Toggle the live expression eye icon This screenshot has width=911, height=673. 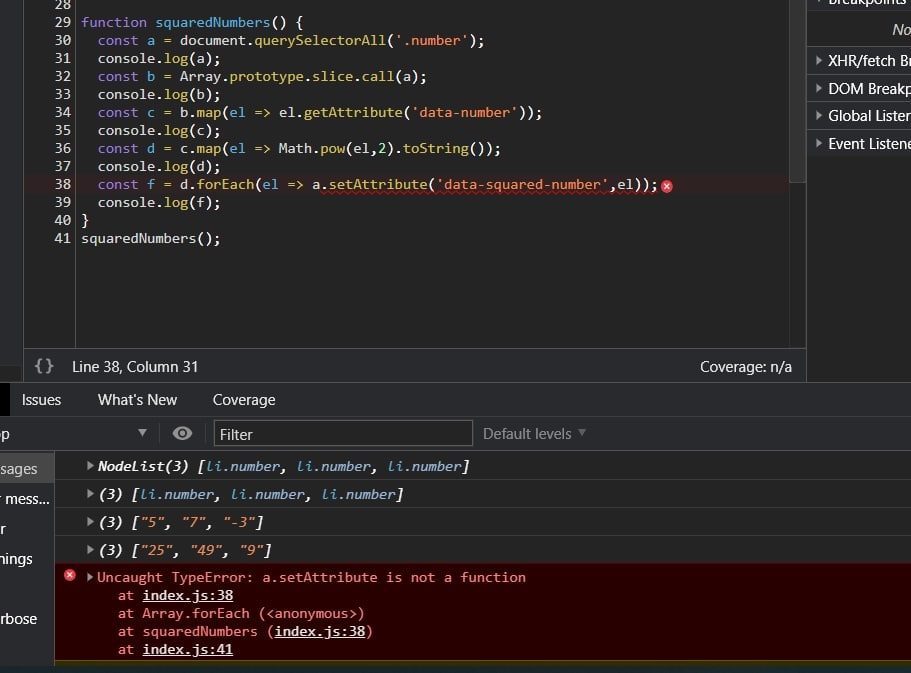(182, 434)
